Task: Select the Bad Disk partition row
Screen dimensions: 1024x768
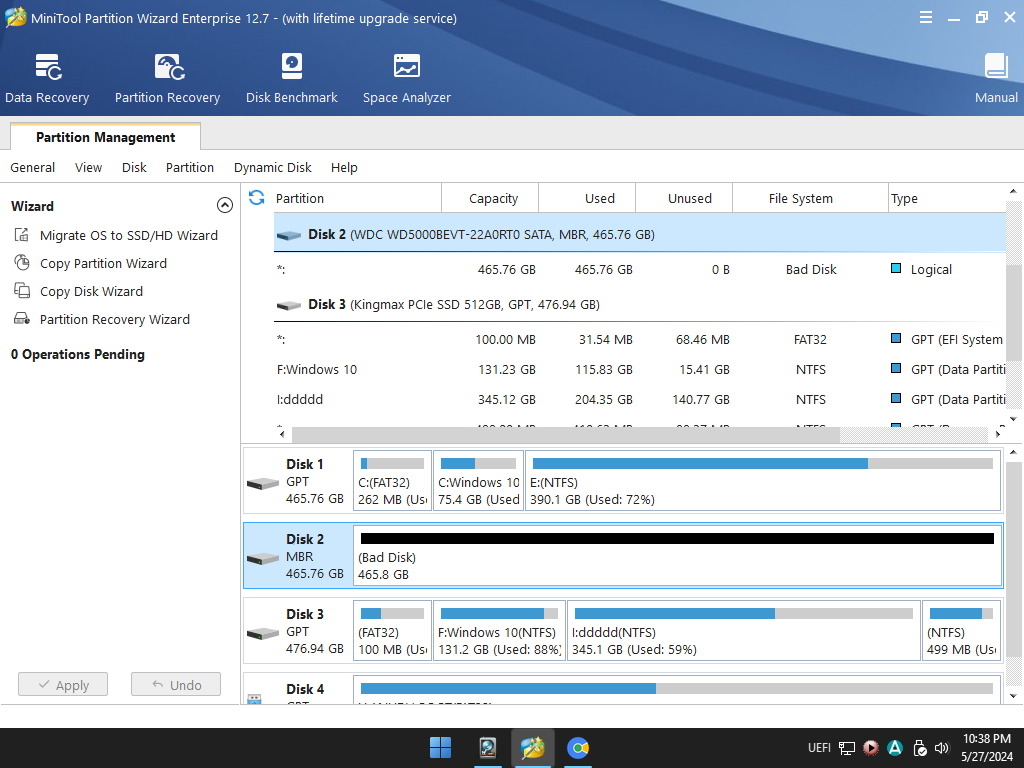Action: 639,269
